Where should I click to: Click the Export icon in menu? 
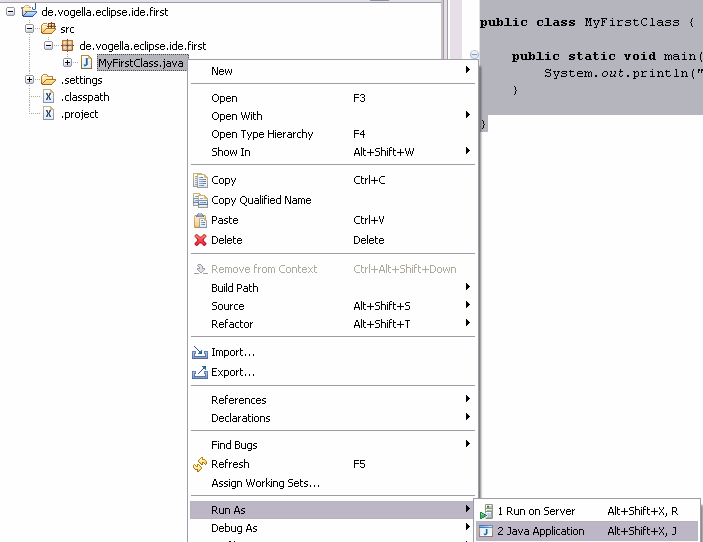199,372
